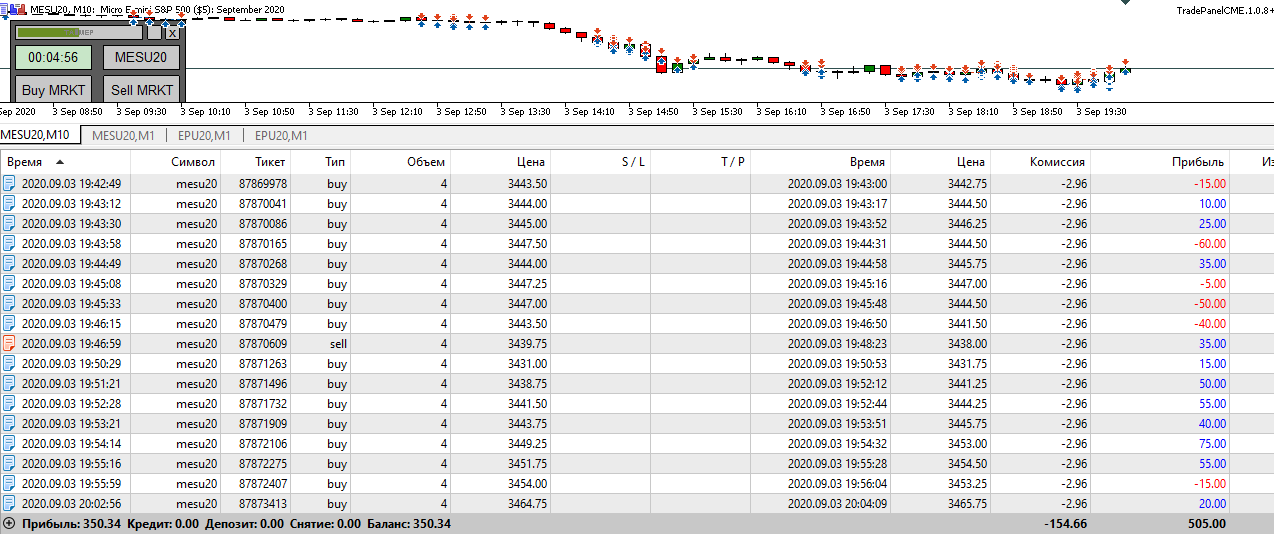Click the row icon for ticket 87870400
This screenshot has width=1274, height=534.
click(9, 303)
